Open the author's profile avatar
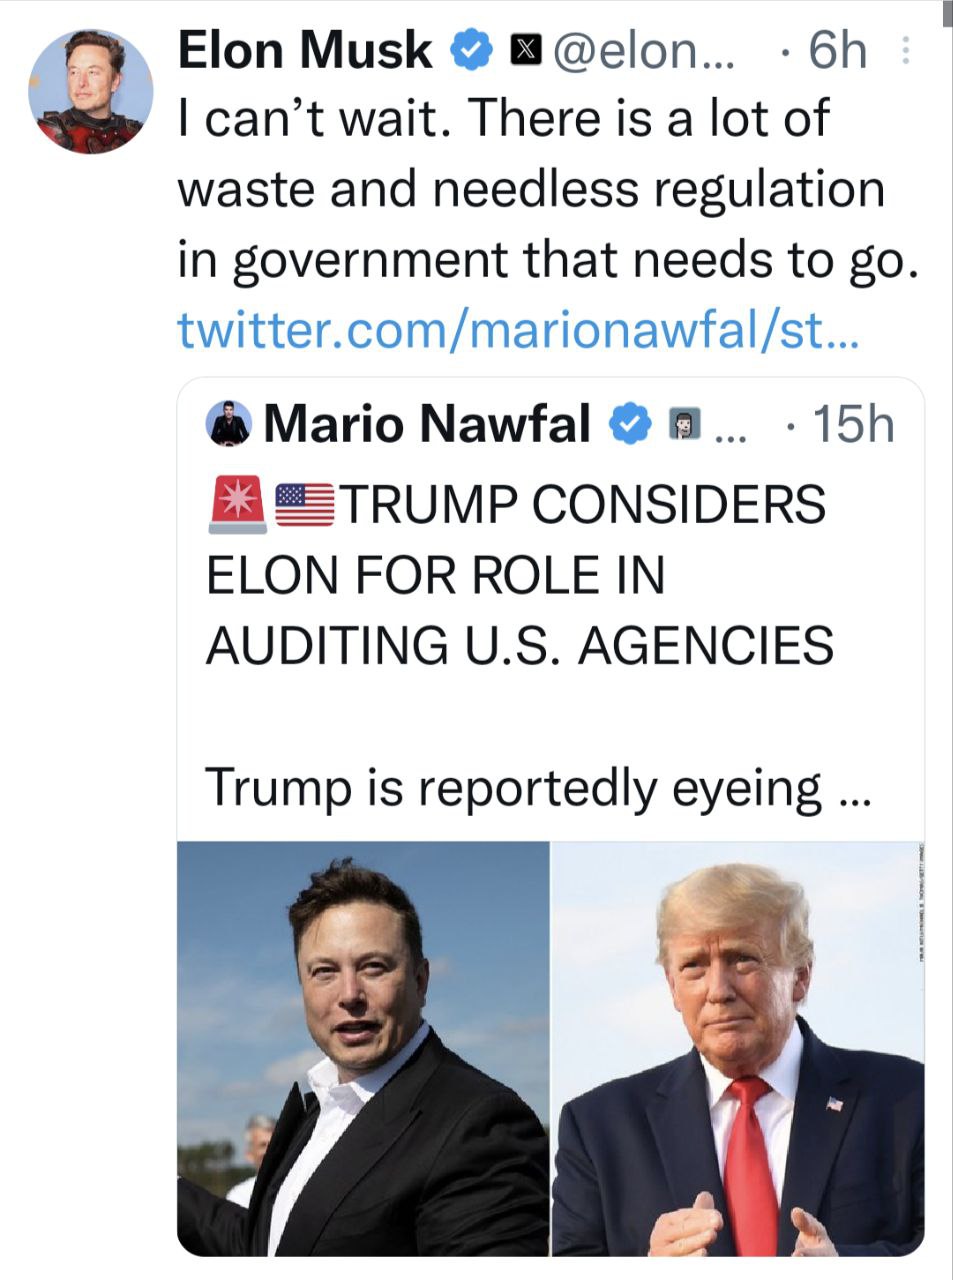The image size is (953, 1280). point(90,91)
